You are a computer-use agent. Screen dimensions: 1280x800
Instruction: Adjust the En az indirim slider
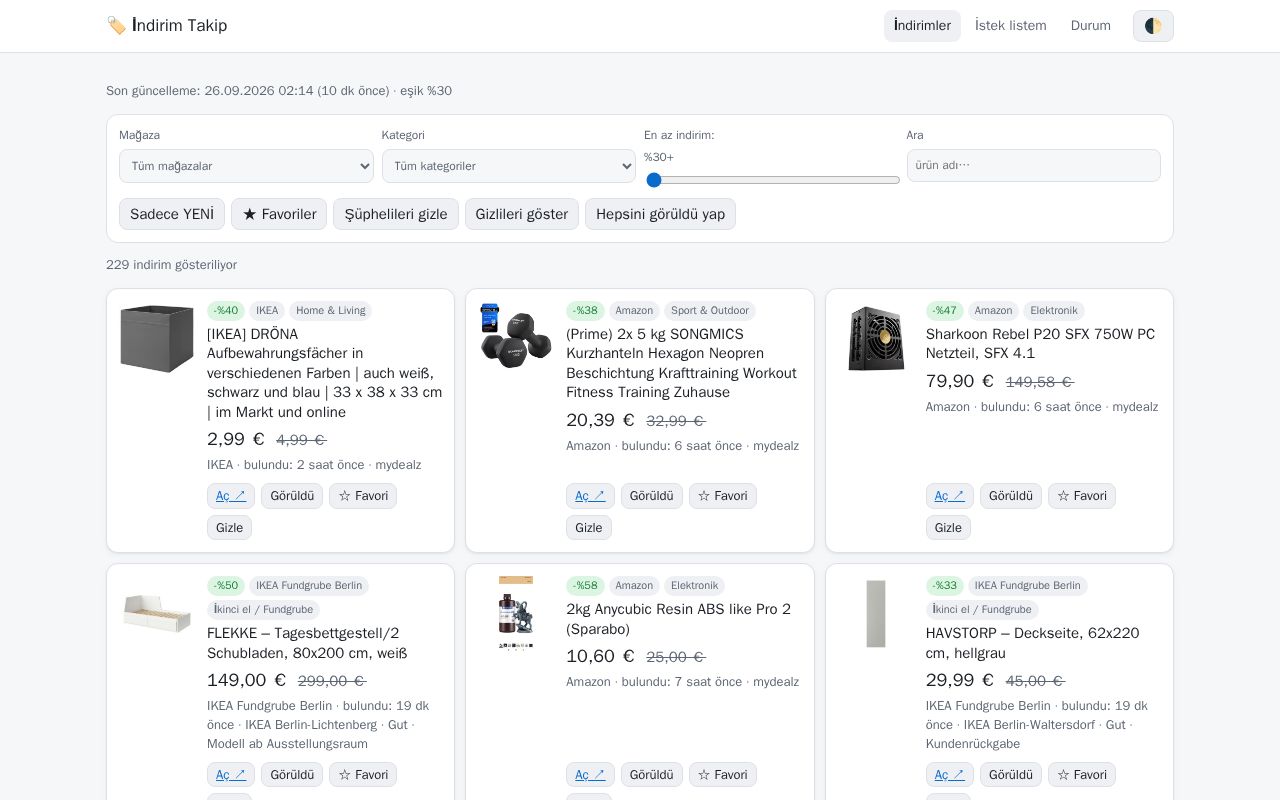coord(772,180)
